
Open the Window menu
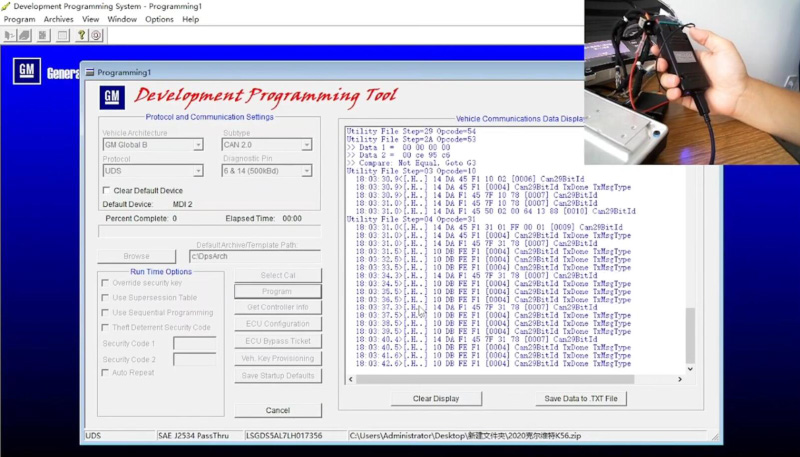click(122, 19)
